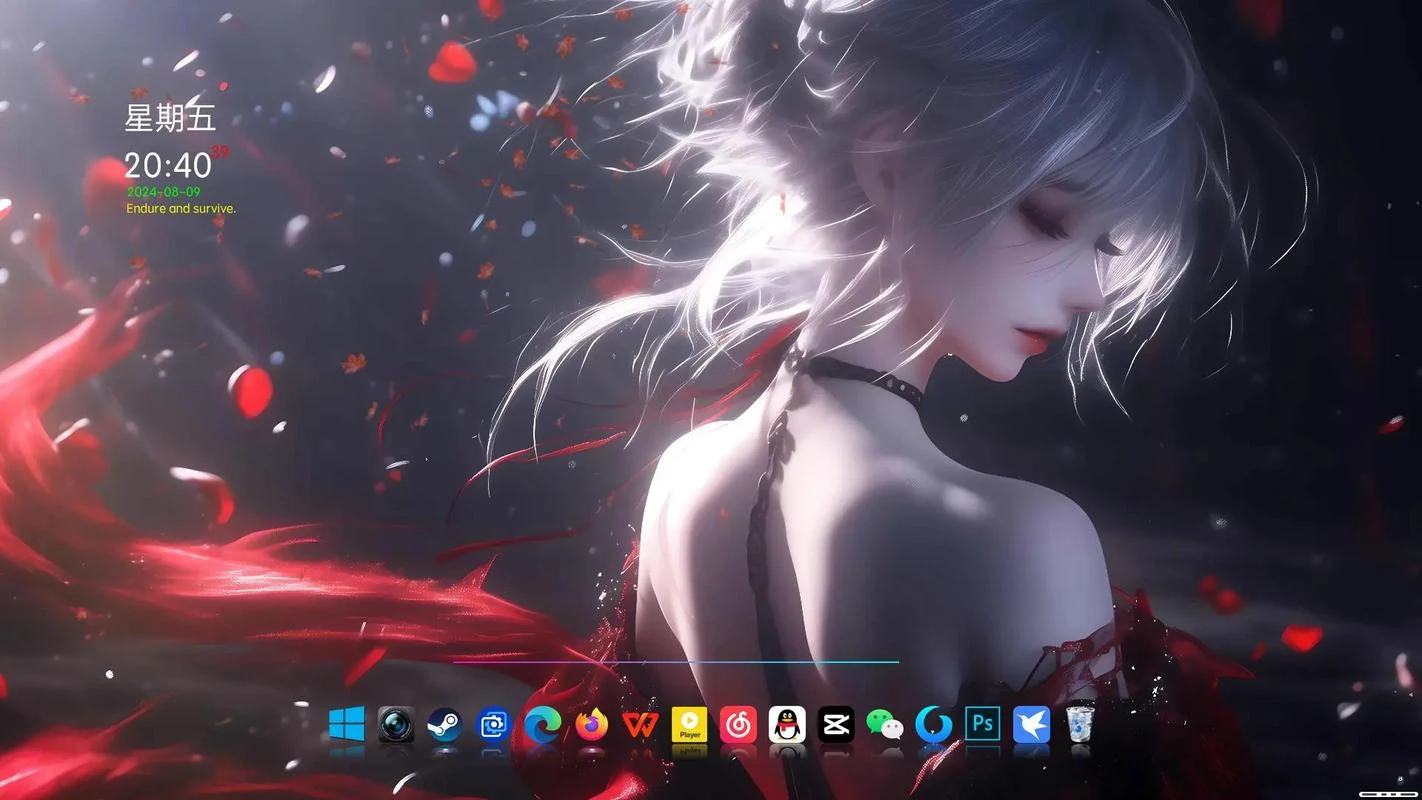Click the 星期五 weekday label

point(170,118)
